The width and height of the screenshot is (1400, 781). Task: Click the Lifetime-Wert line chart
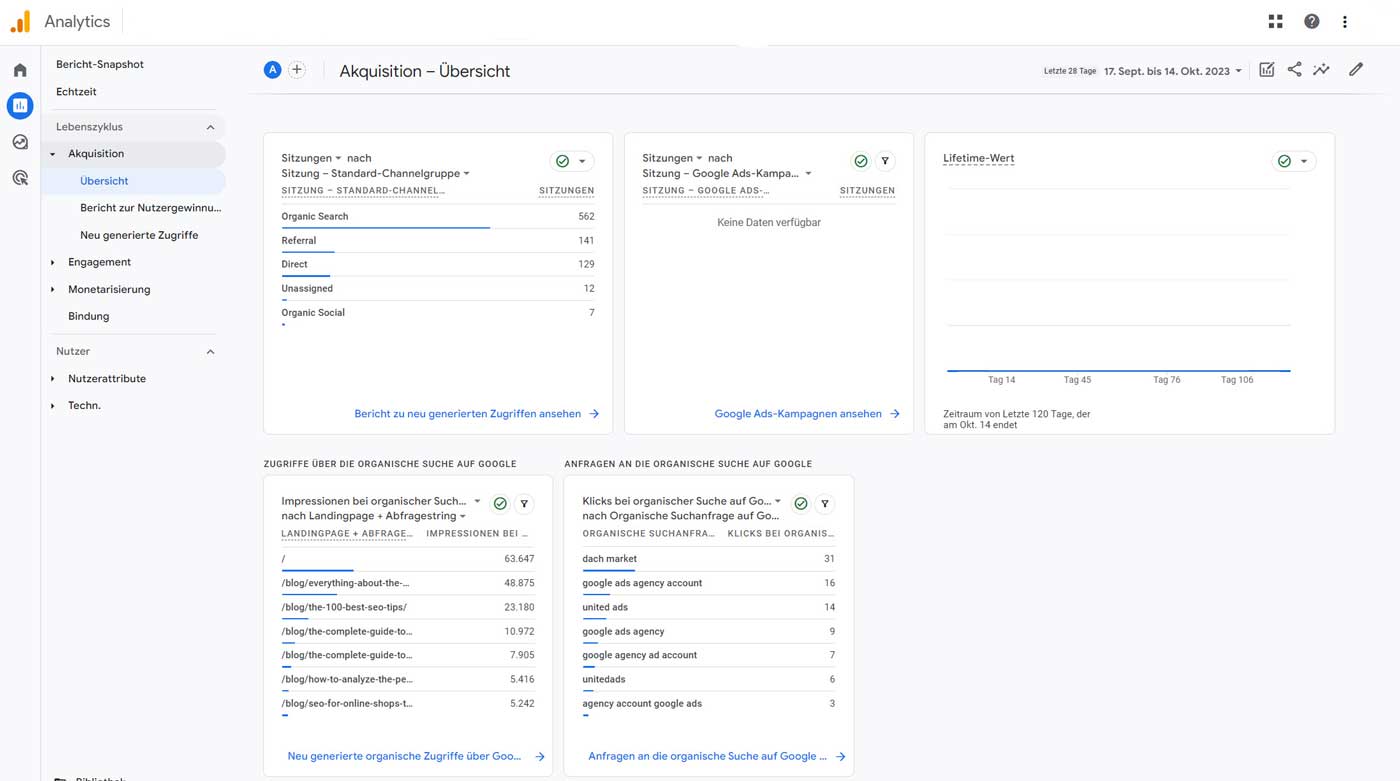pos(1118,280)
